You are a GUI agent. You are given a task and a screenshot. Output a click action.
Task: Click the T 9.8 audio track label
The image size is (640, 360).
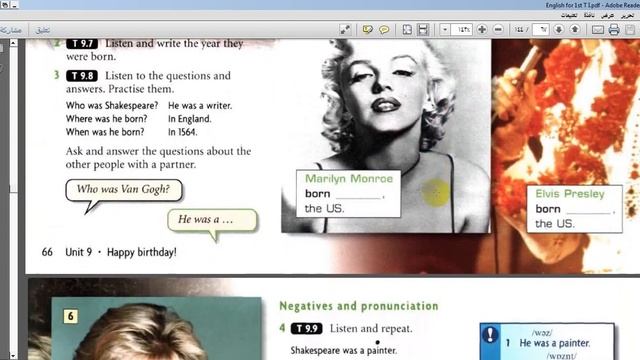(x=82, y=76)
